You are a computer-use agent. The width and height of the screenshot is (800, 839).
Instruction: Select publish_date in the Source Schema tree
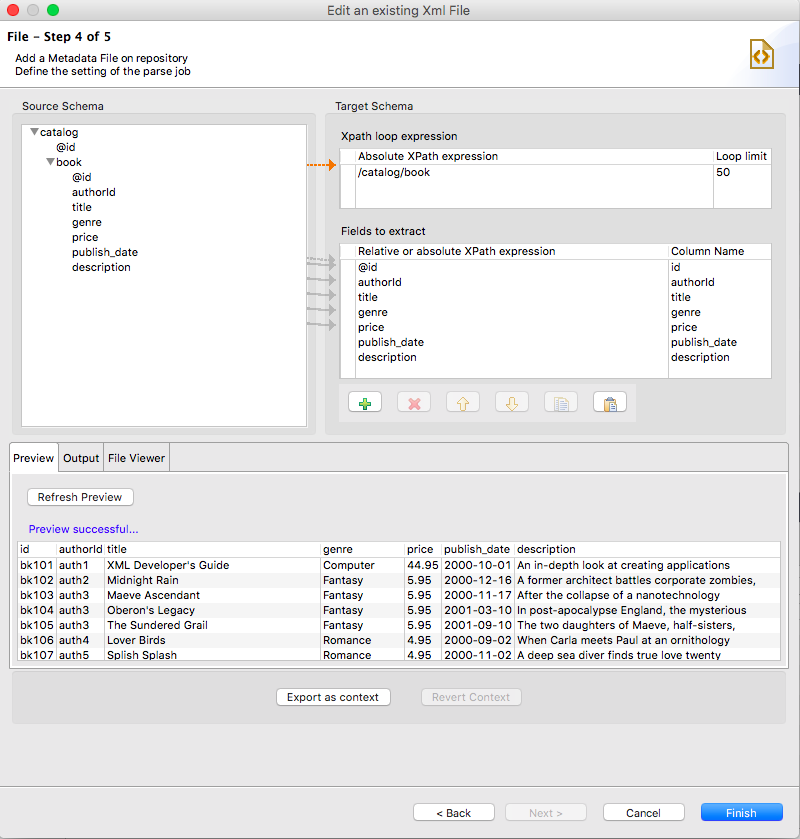pyautogui.click(x=105, y=252)
